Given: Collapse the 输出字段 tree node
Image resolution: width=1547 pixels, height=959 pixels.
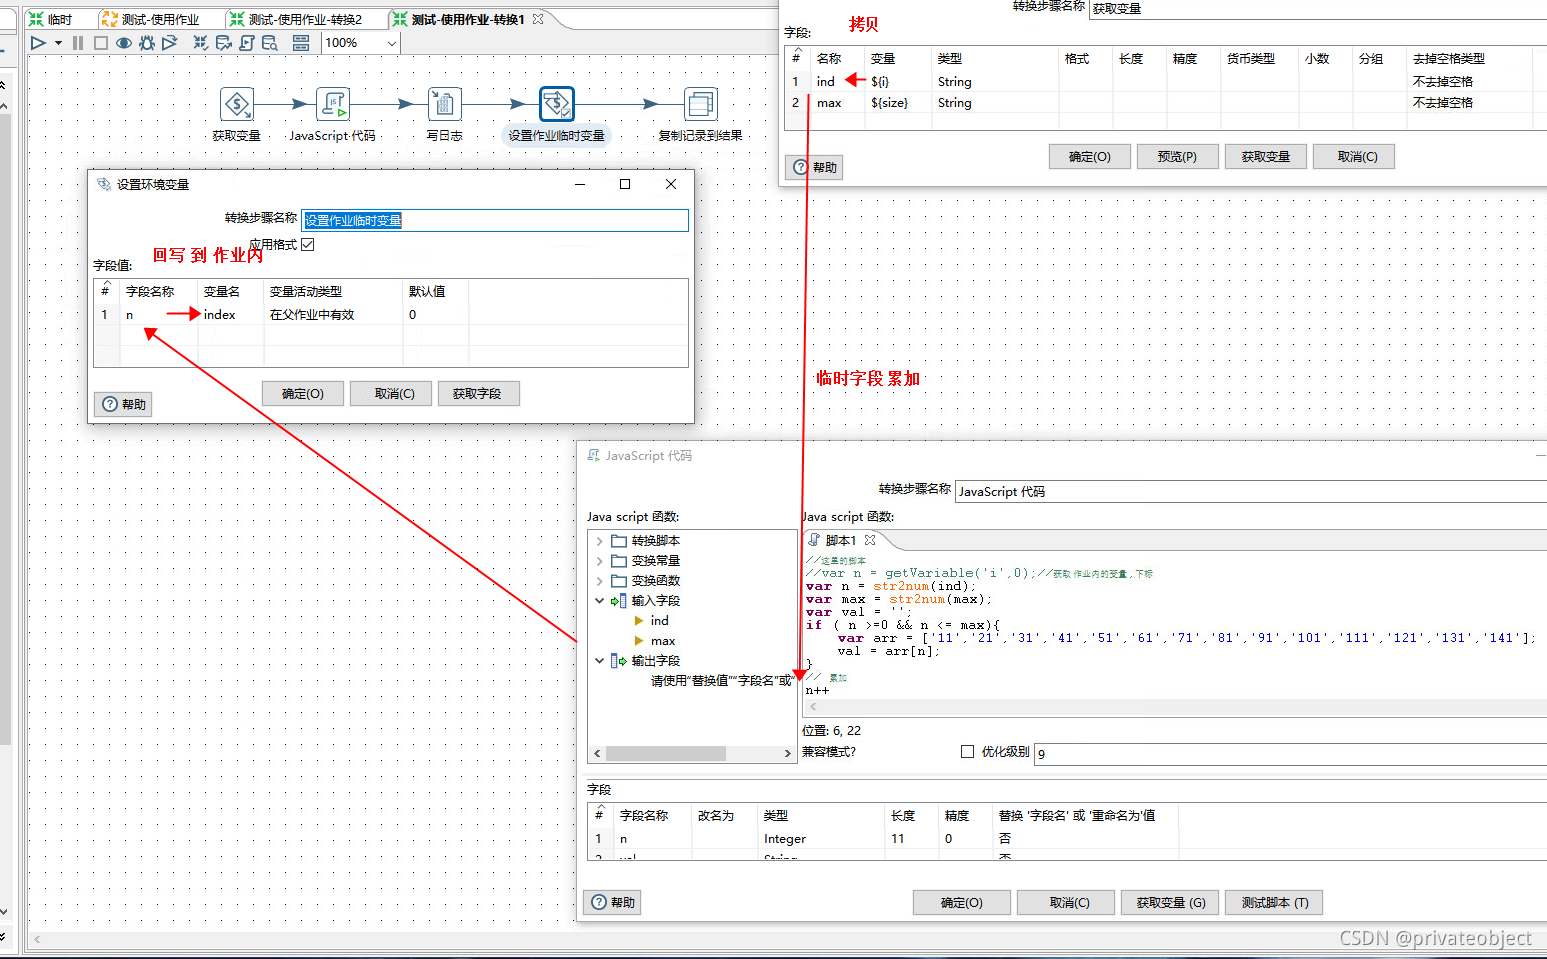Looking at the screenshot, I should point(599,660).
